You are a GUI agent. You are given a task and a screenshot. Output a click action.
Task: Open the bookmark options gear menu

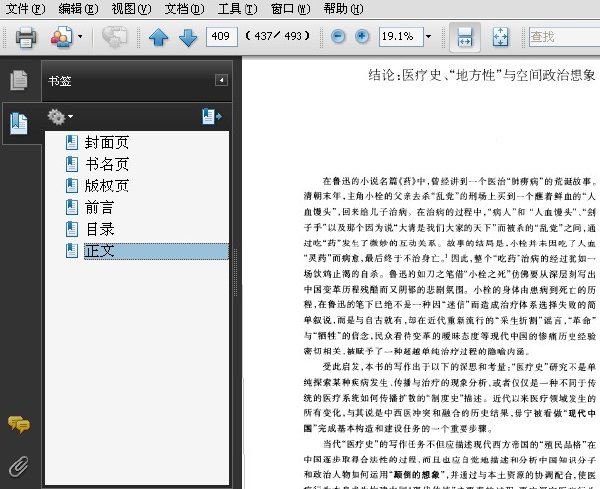[60, 117]
